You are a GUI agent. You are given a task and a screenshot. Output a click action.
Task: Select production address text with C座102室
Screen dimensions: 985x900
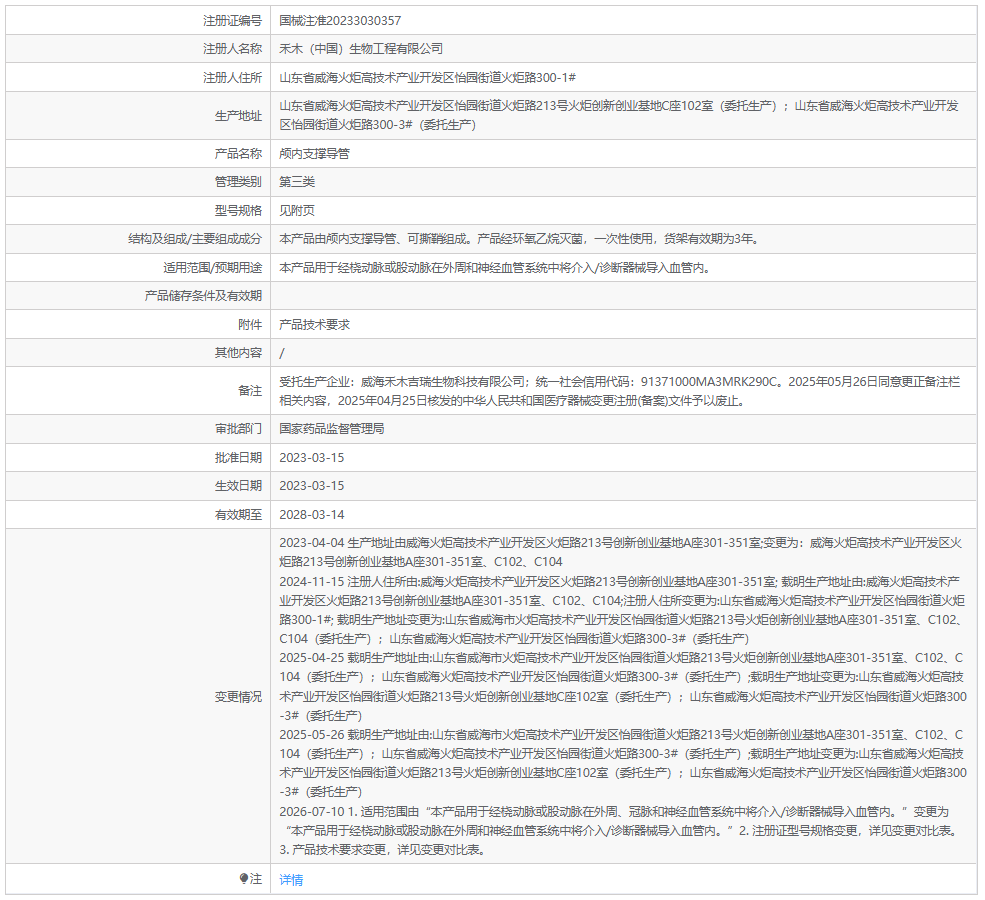(619, 116)
